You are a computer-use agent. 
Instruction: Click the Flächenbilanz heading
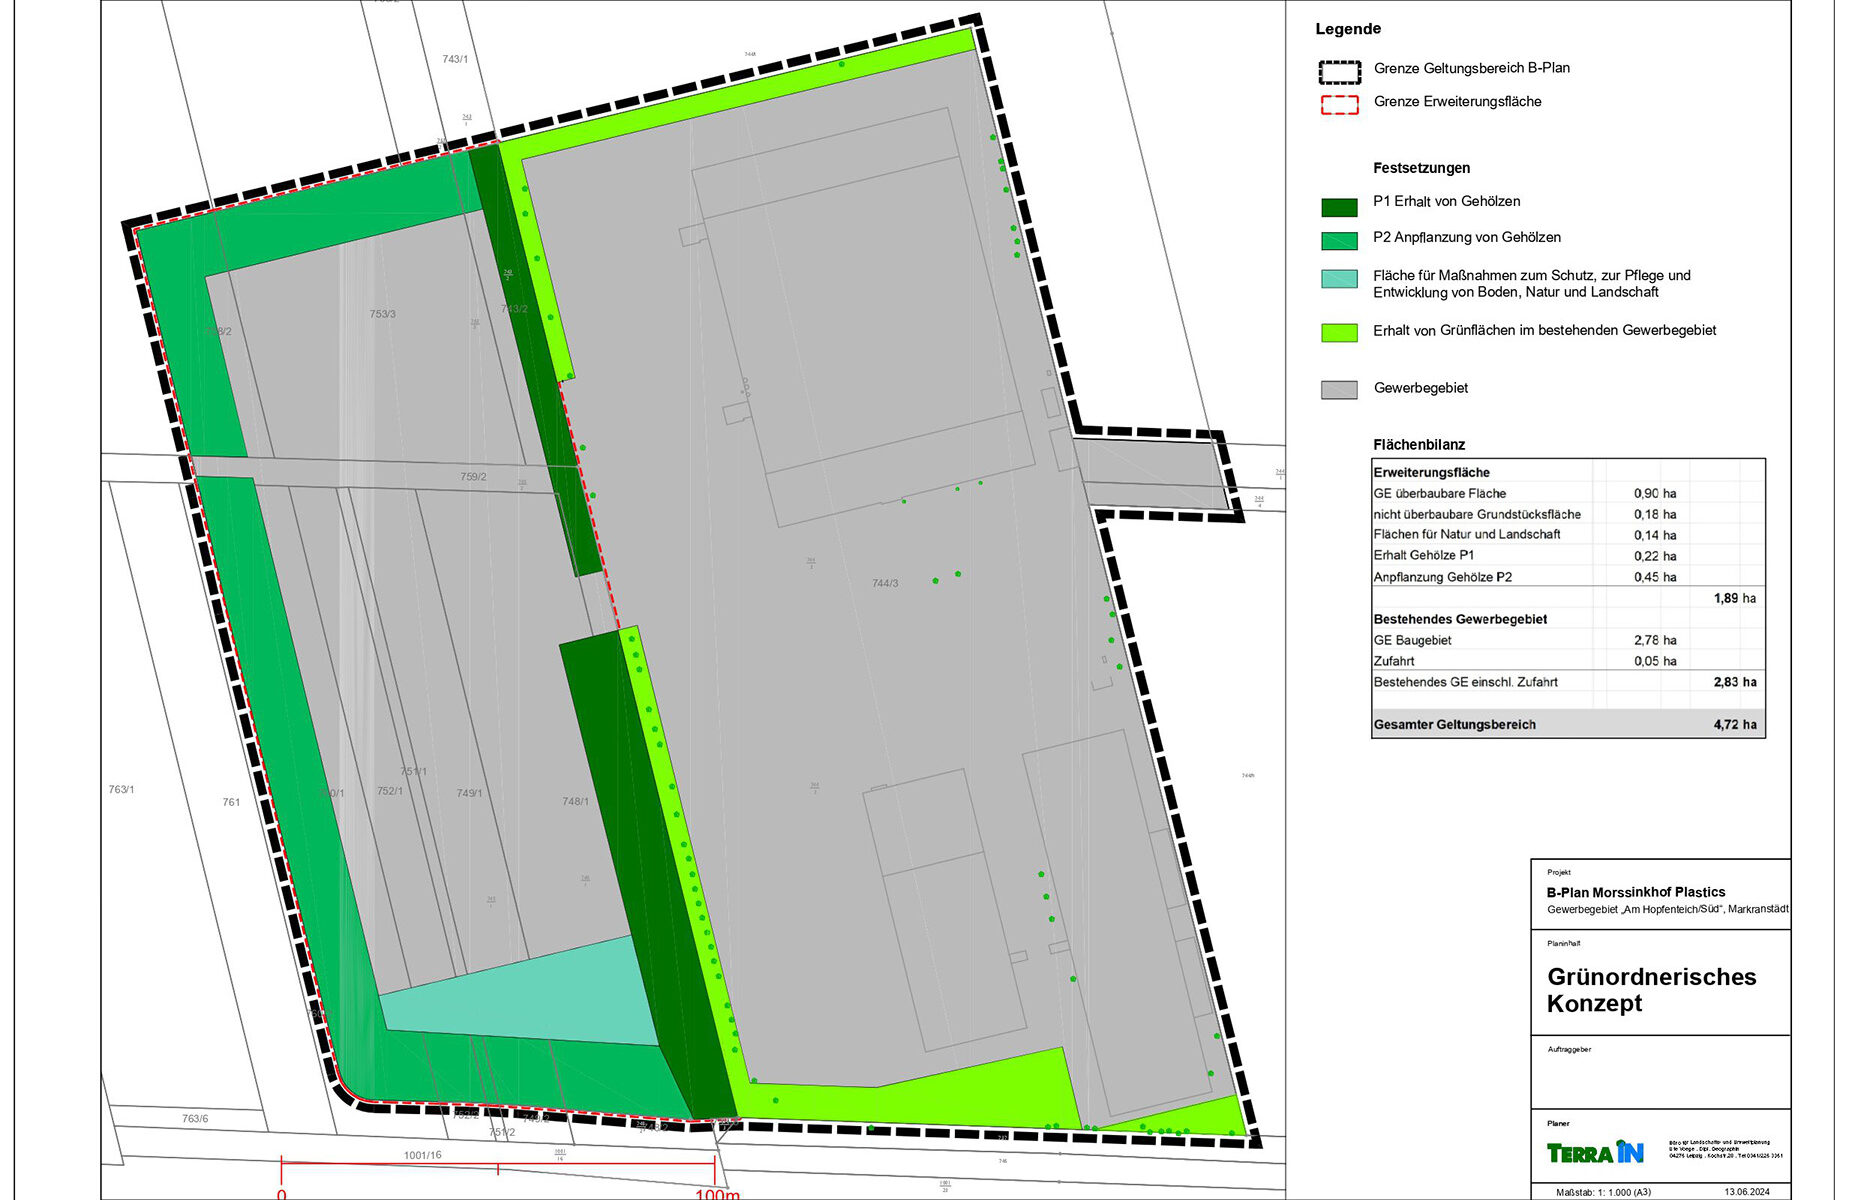tap(1418, 445)
